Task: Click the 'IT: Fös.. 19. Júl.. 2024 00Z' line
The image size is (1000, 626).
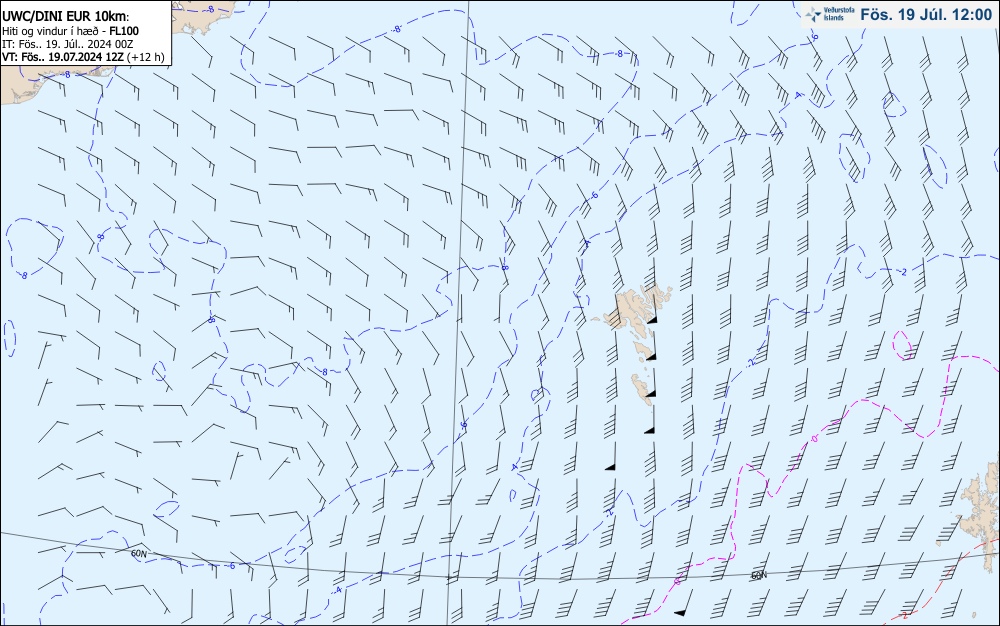Action: (x=68, y=44)
